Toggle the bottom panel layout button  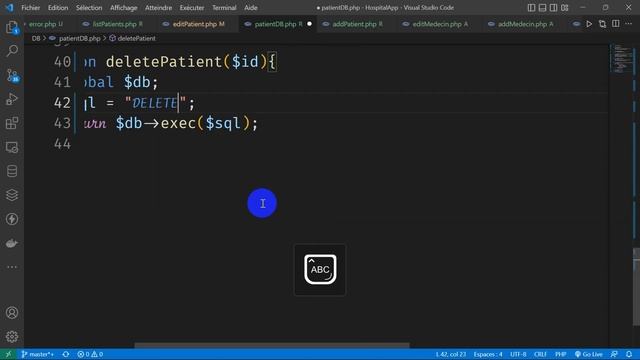(542, 8)
